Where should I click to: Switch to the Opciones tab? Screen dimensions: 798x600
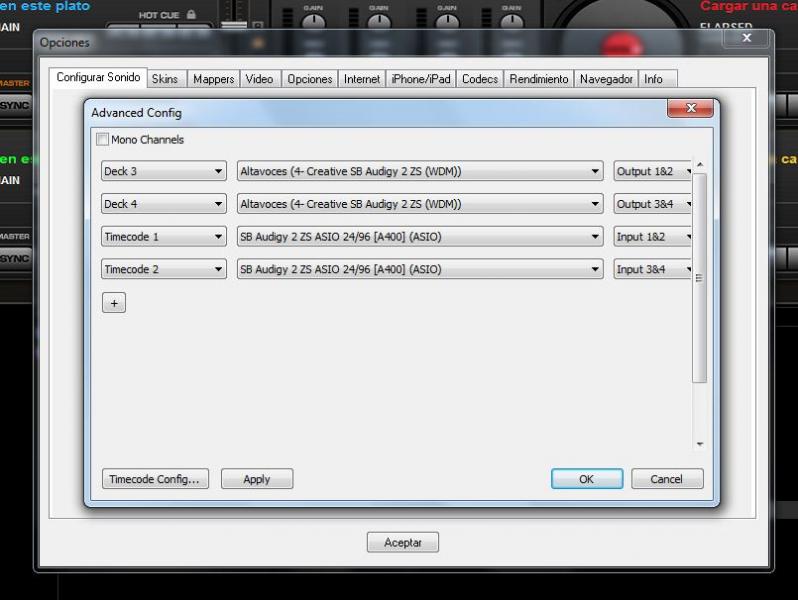pyautogui.click(x=309, y=79)
